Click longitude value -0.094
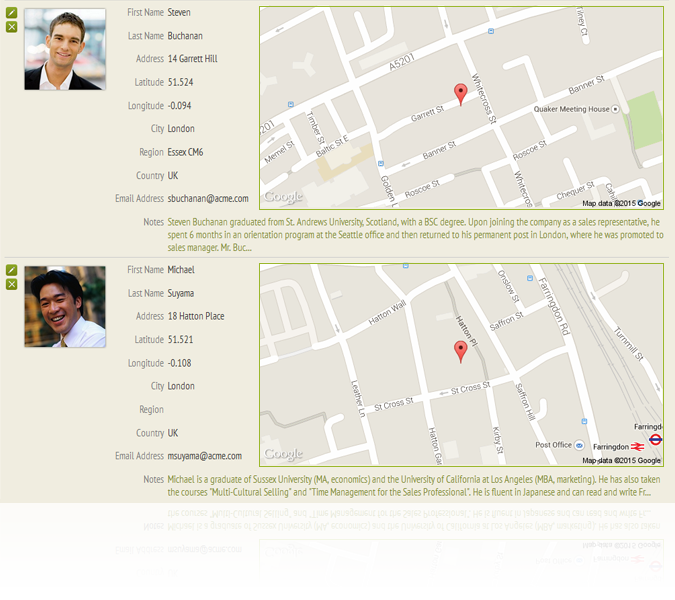This screenshot has height=600, width=675. [179, 105]
